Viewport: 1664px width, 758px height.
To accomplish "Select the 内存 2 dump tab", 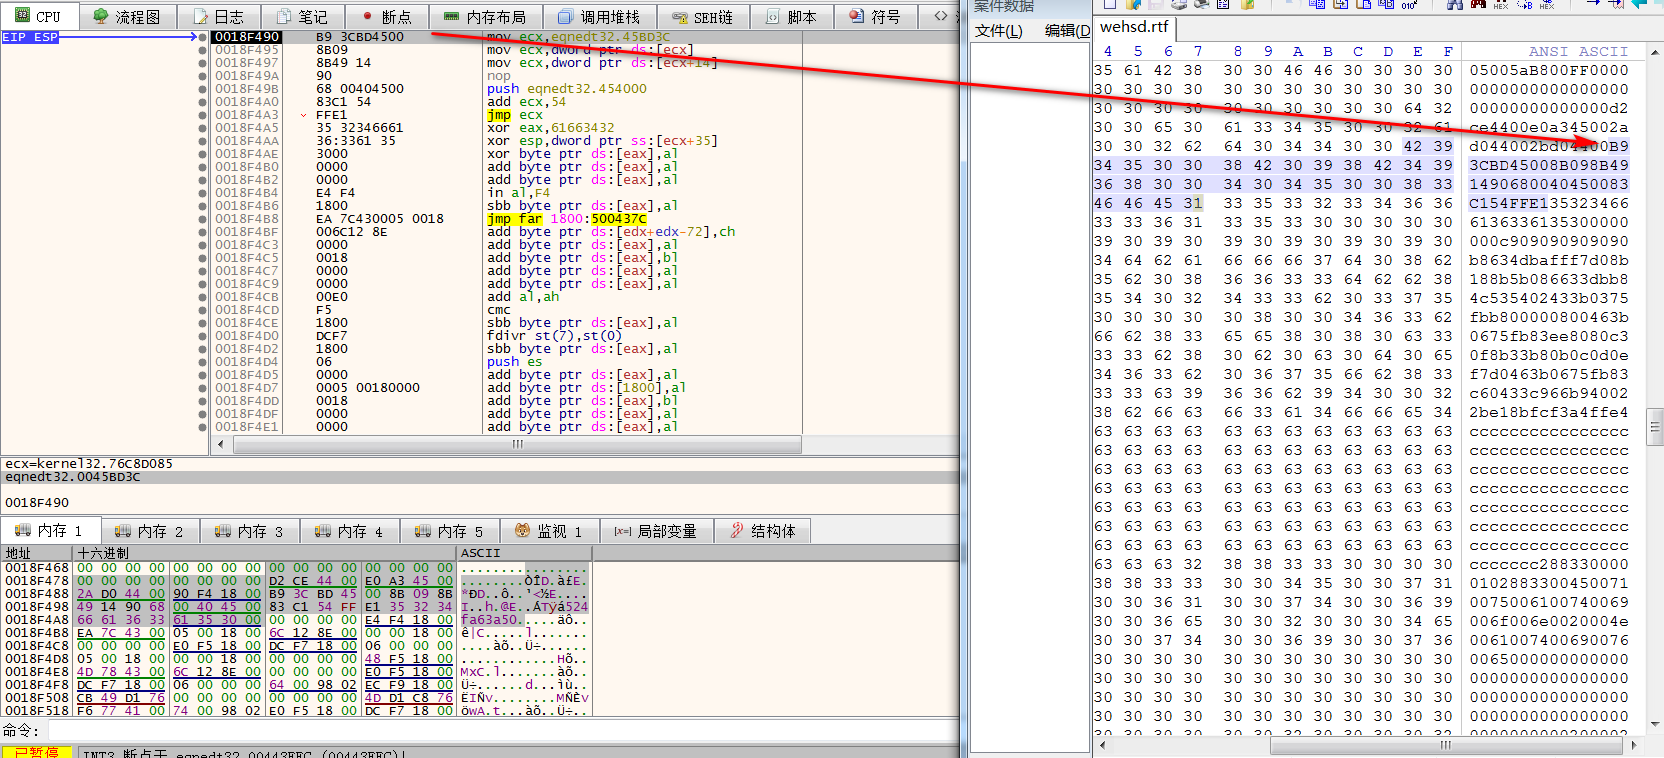I will click(150, 531).
